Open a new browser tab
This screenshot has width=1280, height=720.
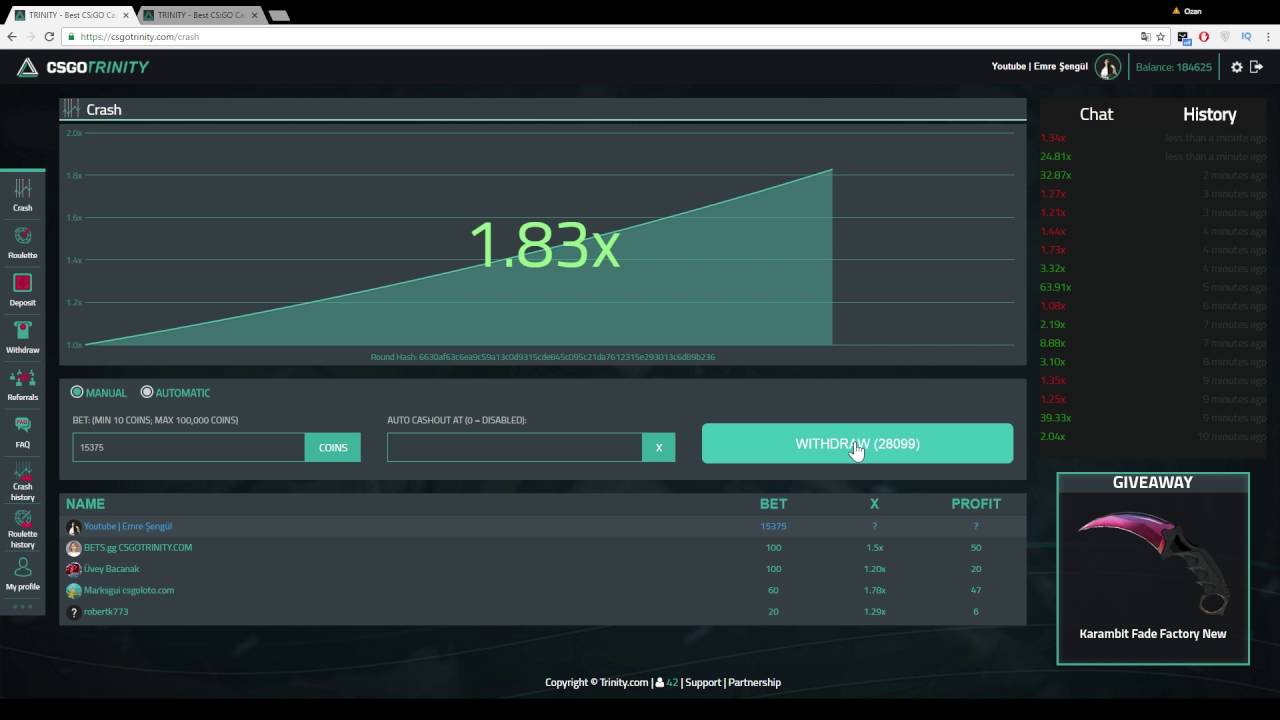tap(279, 15)
